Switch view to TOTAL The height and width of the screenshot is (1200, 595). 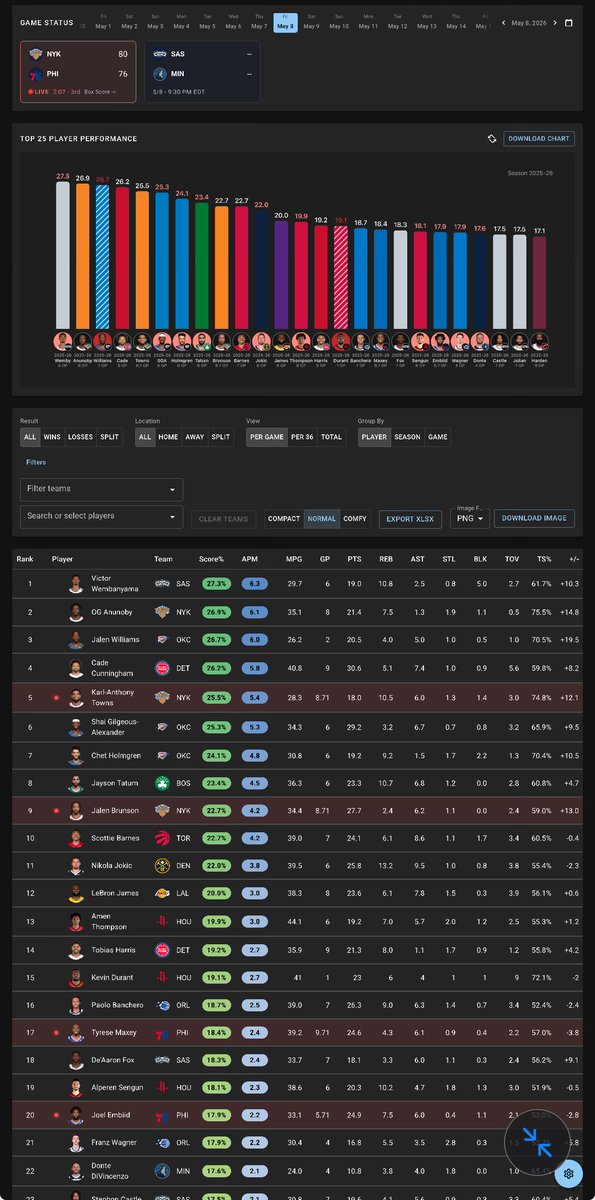point(331,437)
